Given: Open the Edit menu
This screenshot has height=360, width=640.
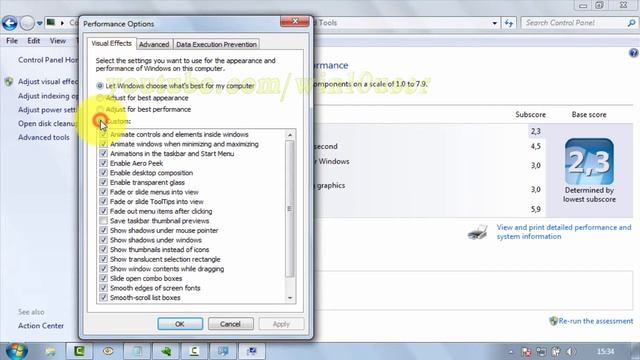Looking at the screenshot, I should 33,41.
